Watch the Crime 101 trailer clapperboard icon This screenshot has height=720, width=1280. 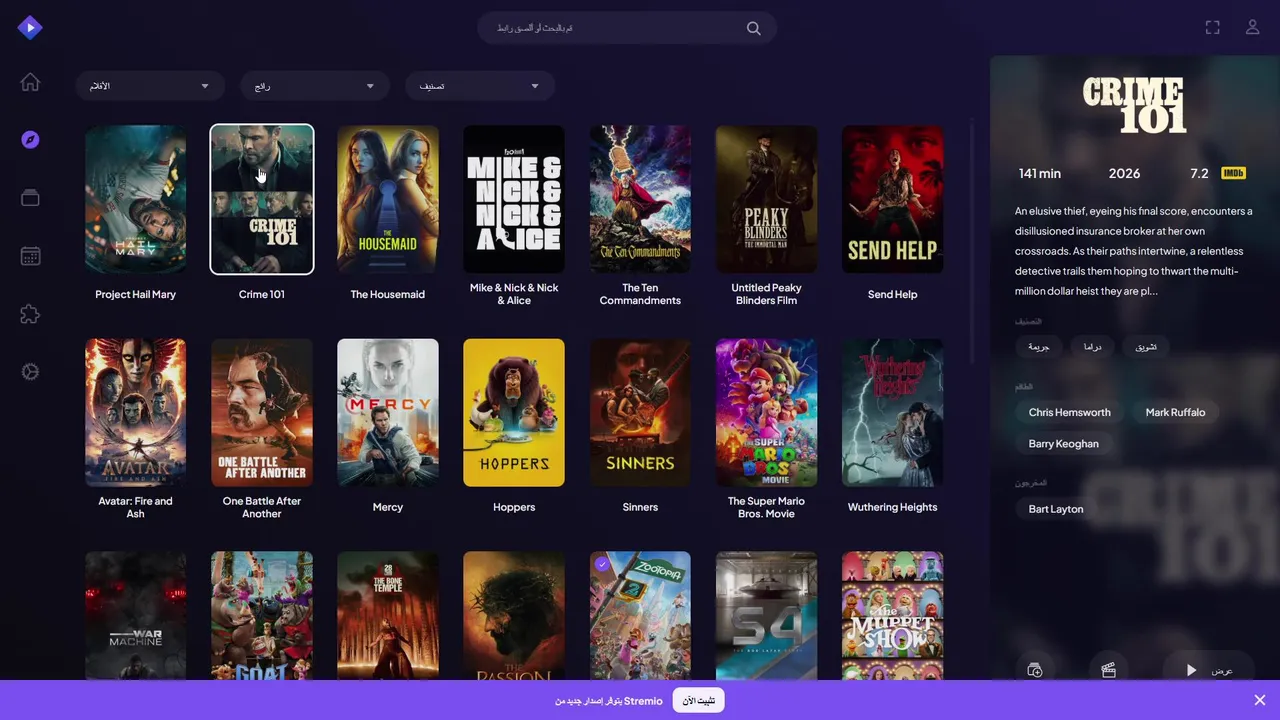point(1109,670)
